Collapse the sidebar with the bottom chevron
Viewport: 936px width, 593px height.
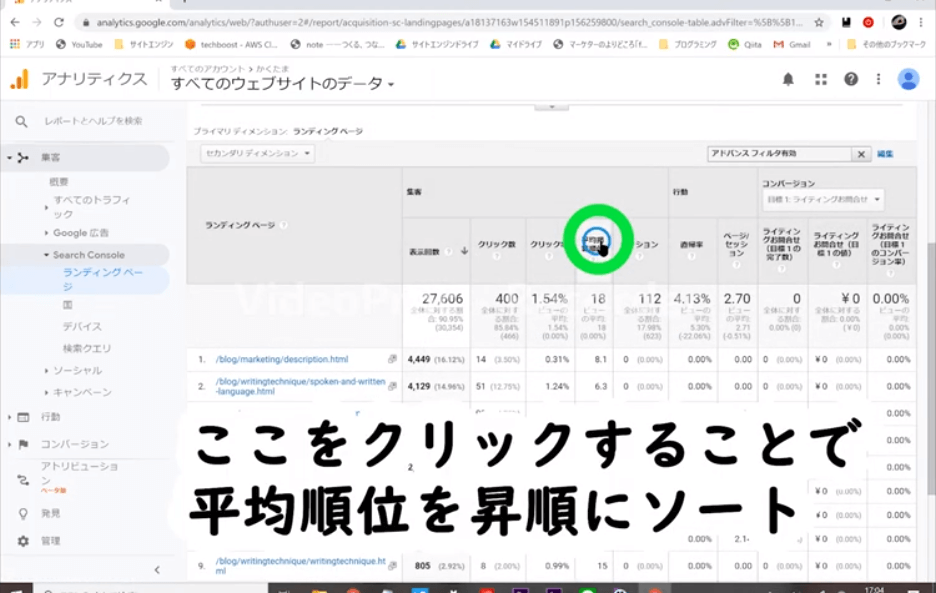pyautogui.click(x=157, y=570)
